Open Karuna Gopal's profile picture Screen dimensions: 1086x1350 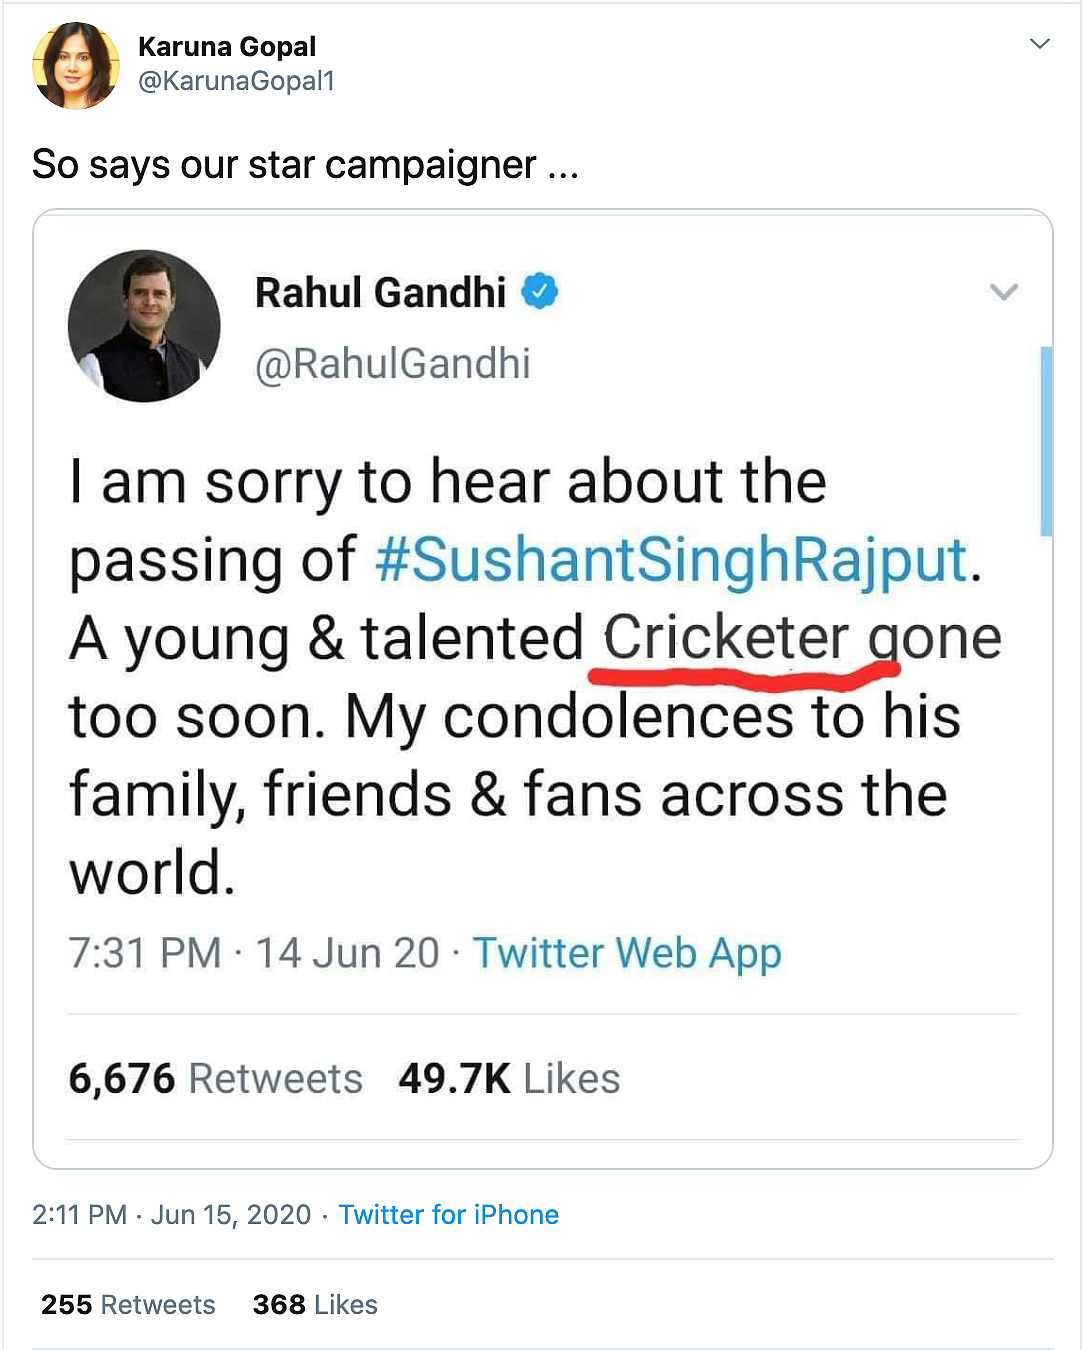coord(76,66)
